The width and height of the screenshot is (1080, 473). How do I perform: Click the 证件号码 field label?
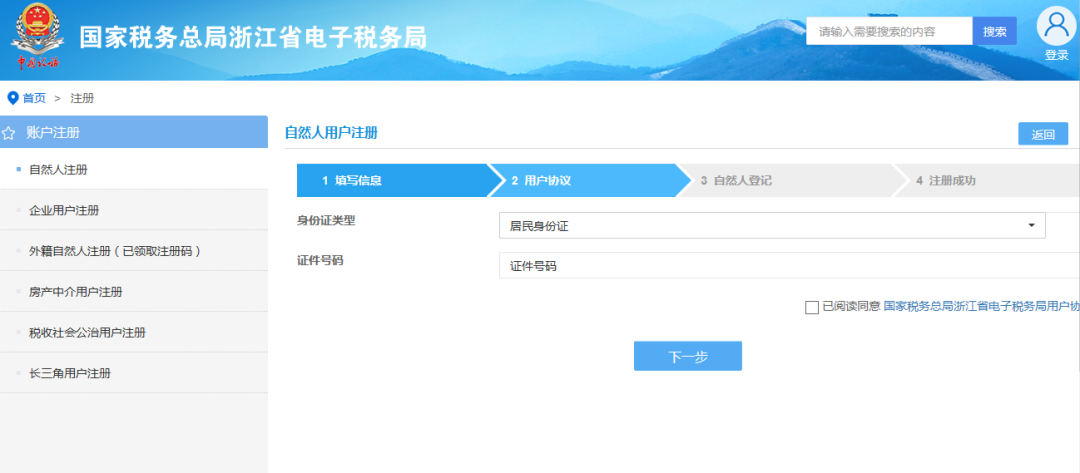click(x=320, y=261)
